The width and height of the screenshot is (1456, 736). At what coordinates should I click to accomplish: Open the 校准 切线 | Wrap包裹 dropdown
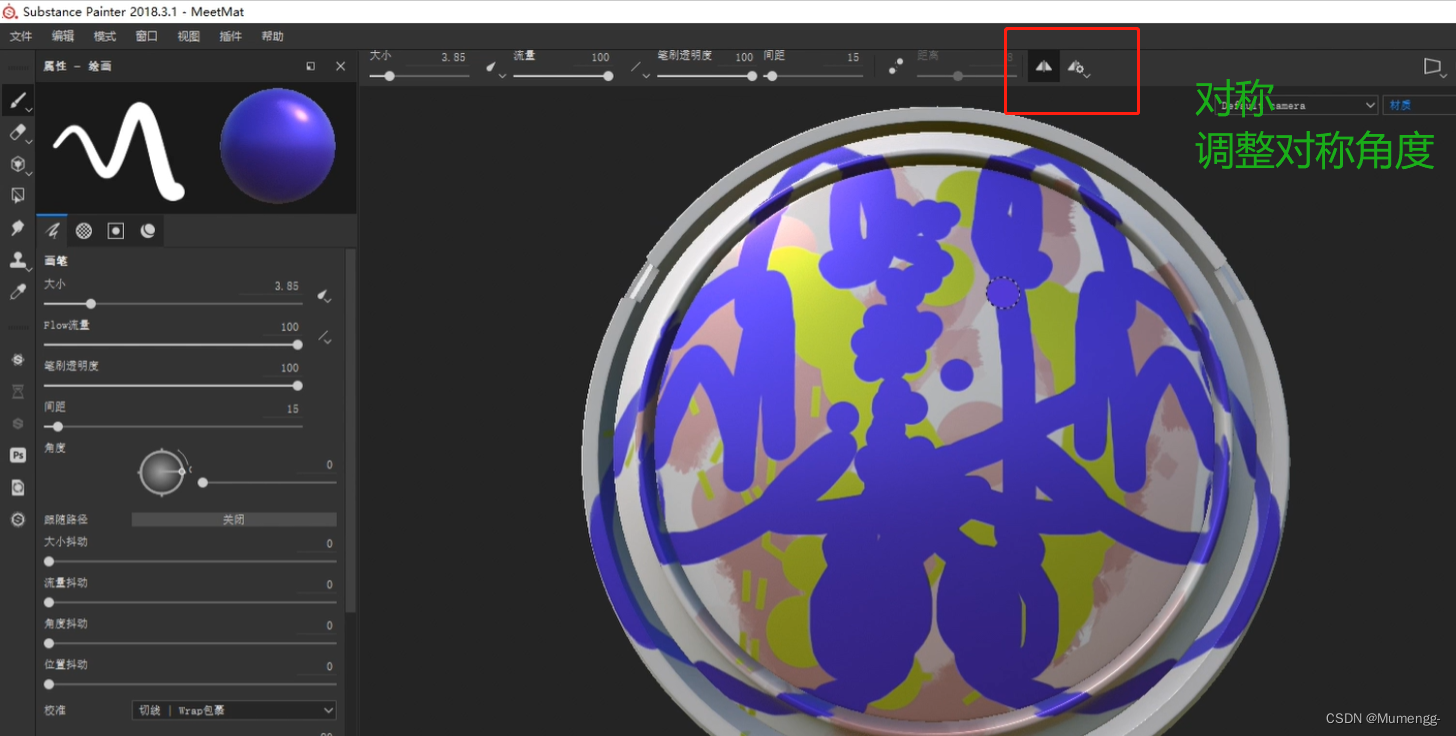pos(234,710)
